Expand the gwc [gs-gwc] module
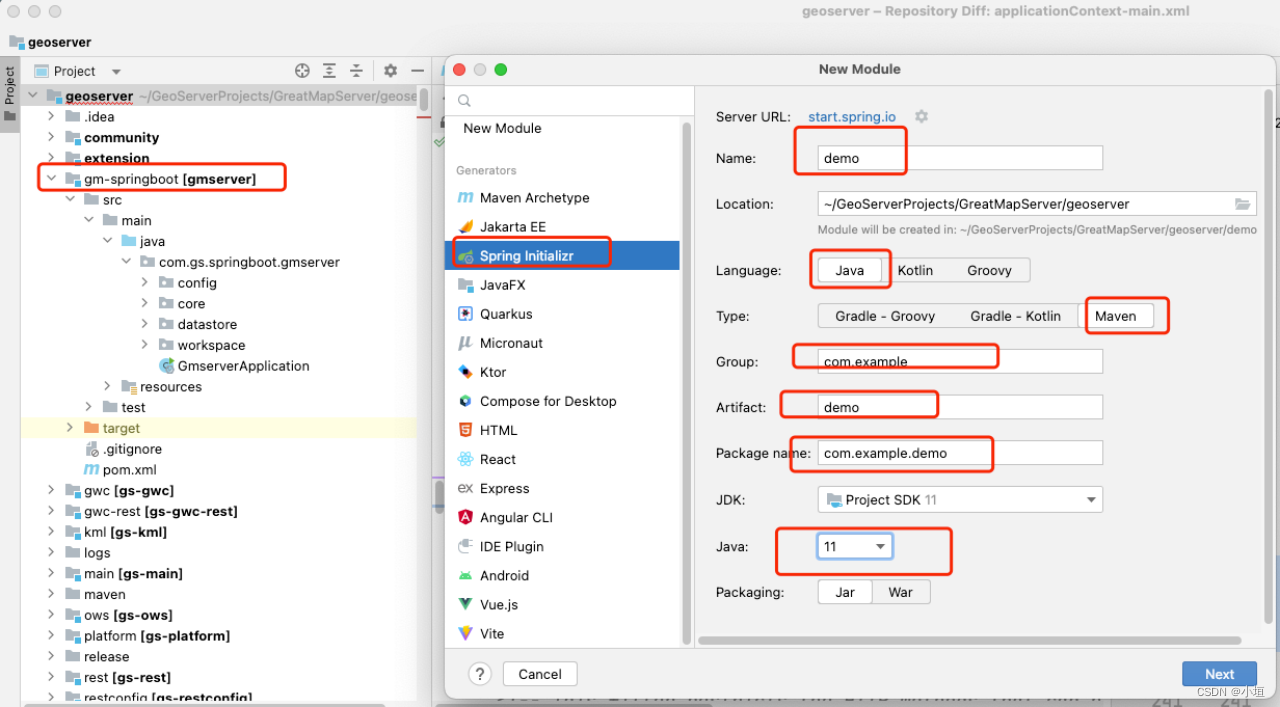The height and width of the screenshot is (707, 1280). click(51, 491)
